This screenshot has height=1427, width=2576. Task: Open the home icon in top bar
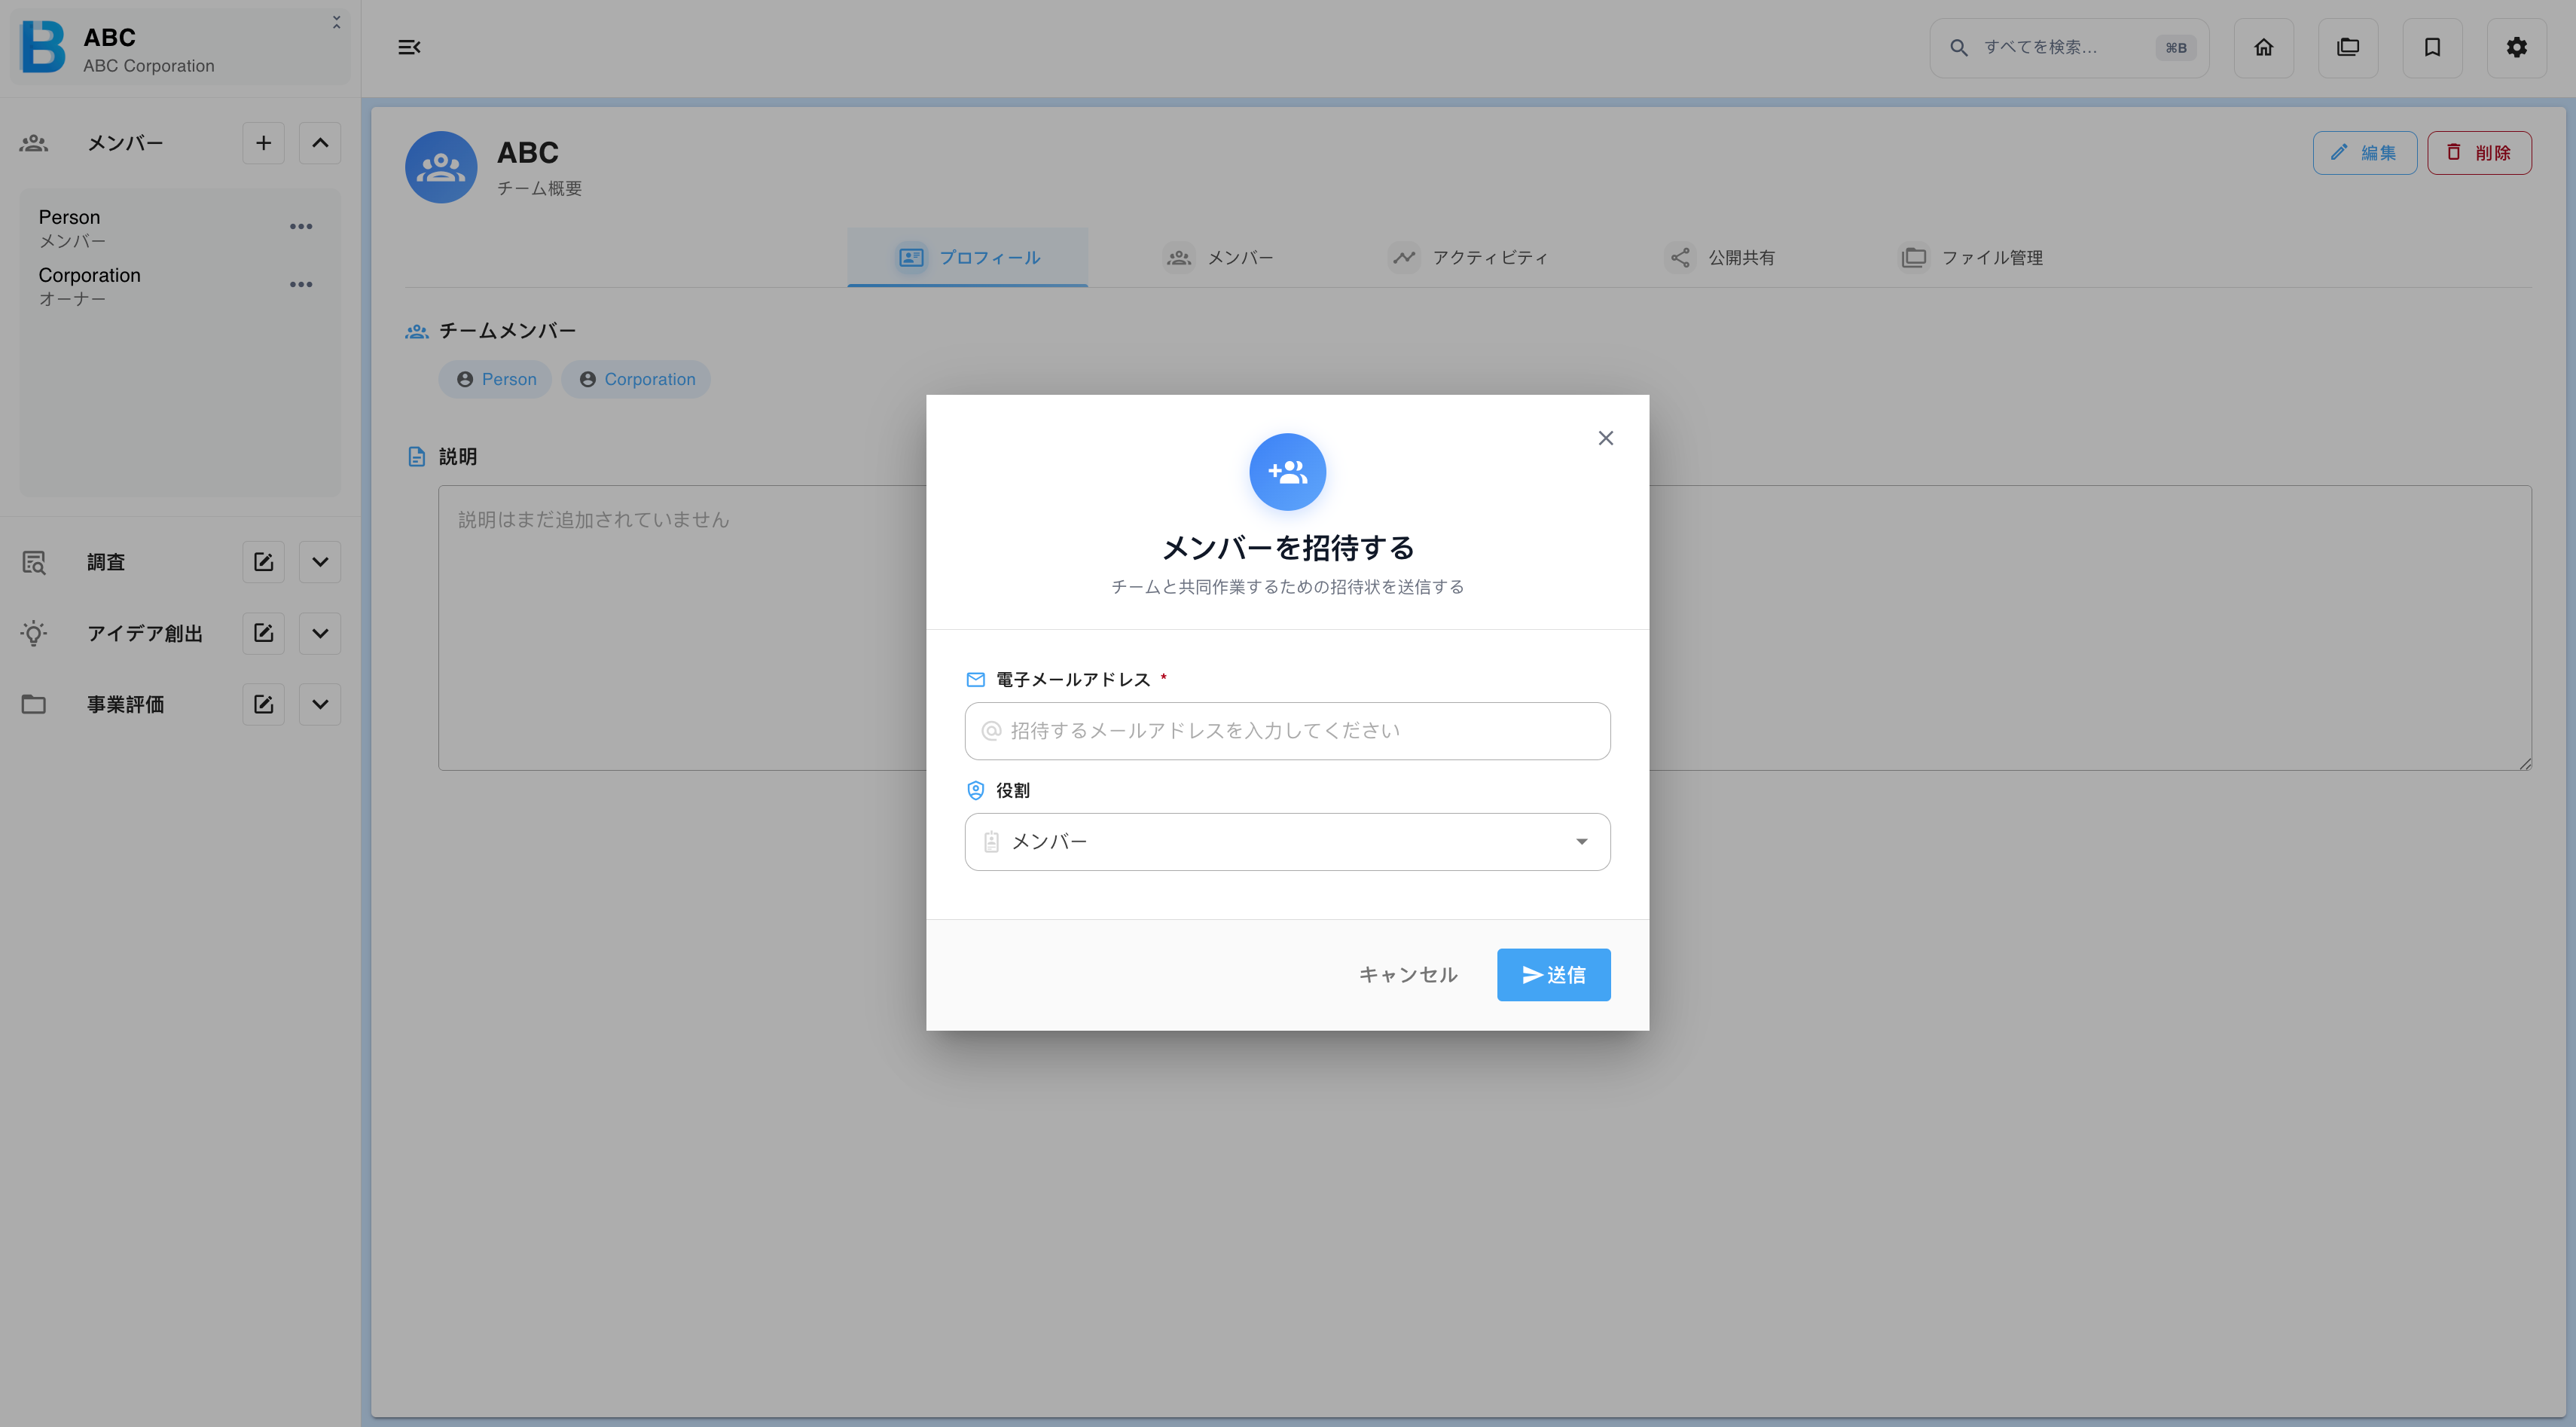(x=2263, y=47)
